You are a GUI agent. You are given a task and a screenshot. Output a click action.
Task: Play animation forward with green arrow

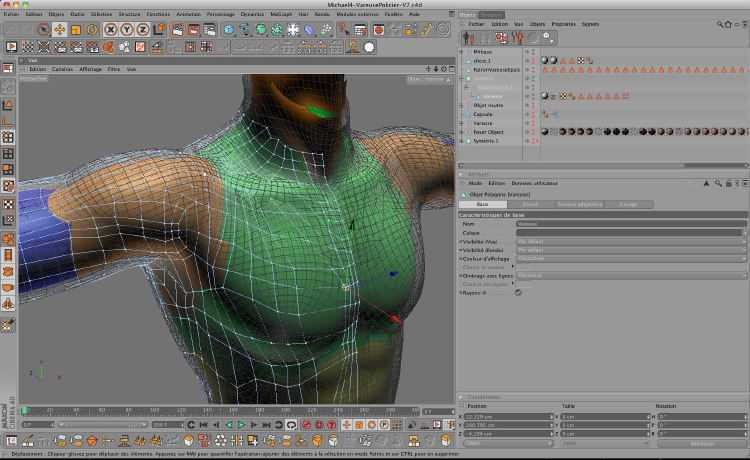pos(241,425)
